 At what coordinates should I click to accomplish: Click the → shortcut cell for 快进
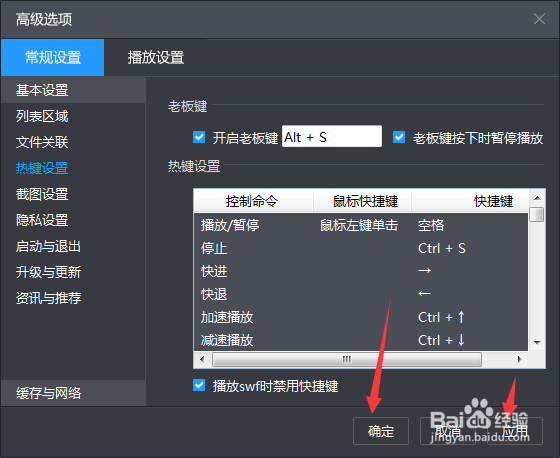click(424, 271)
